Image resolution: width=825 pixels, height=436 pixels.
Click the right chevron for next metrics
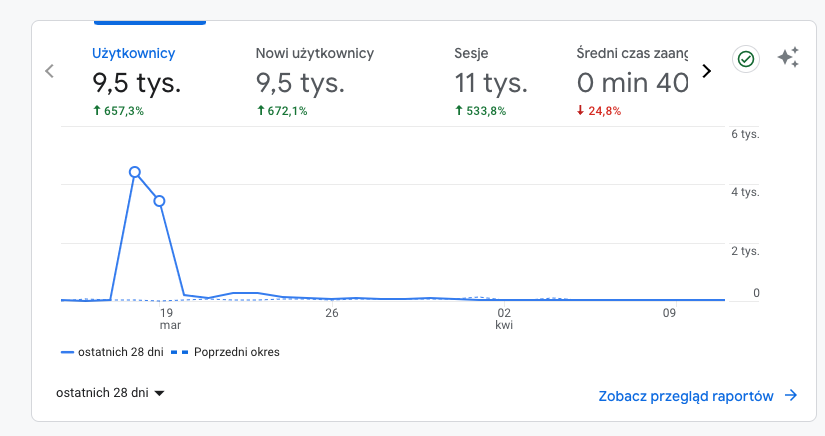[x=706, y=71]
